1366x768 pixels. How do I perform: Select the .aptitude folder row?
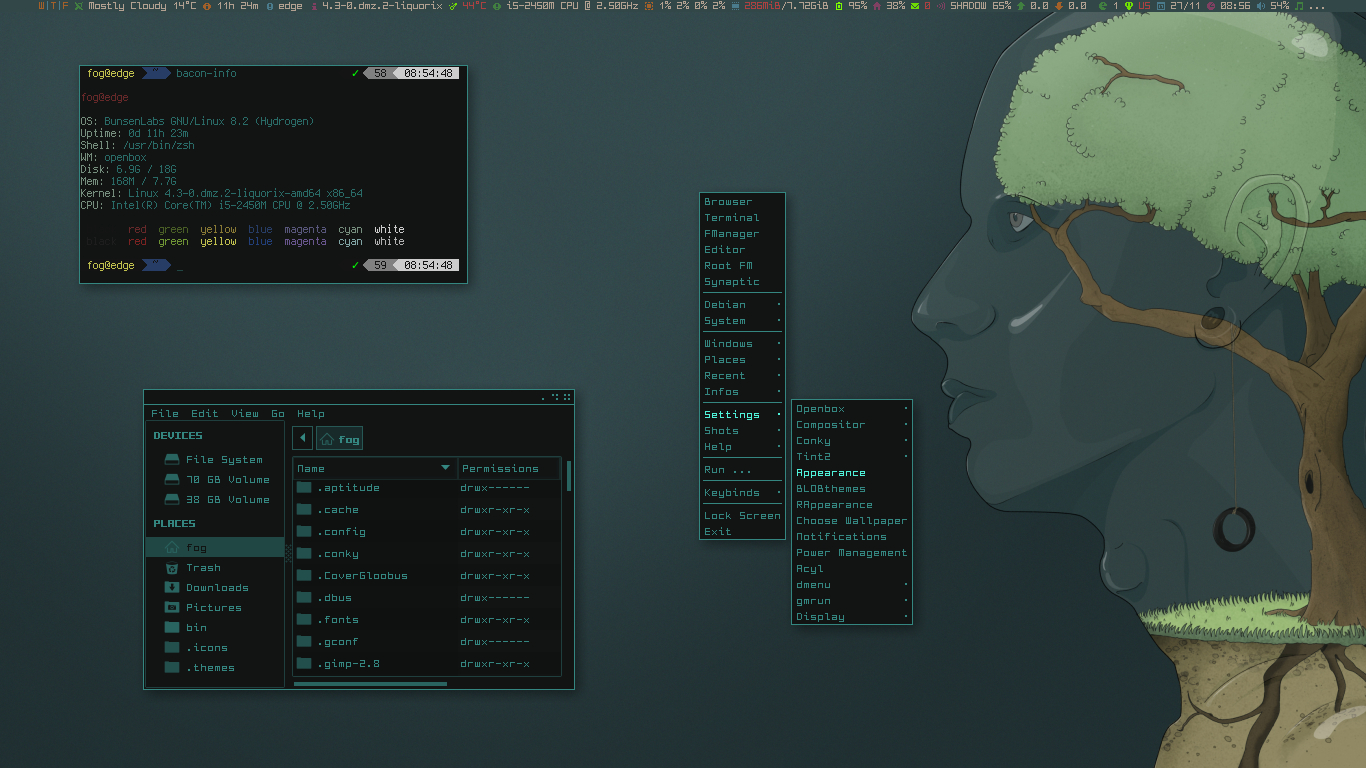point(427,488)
